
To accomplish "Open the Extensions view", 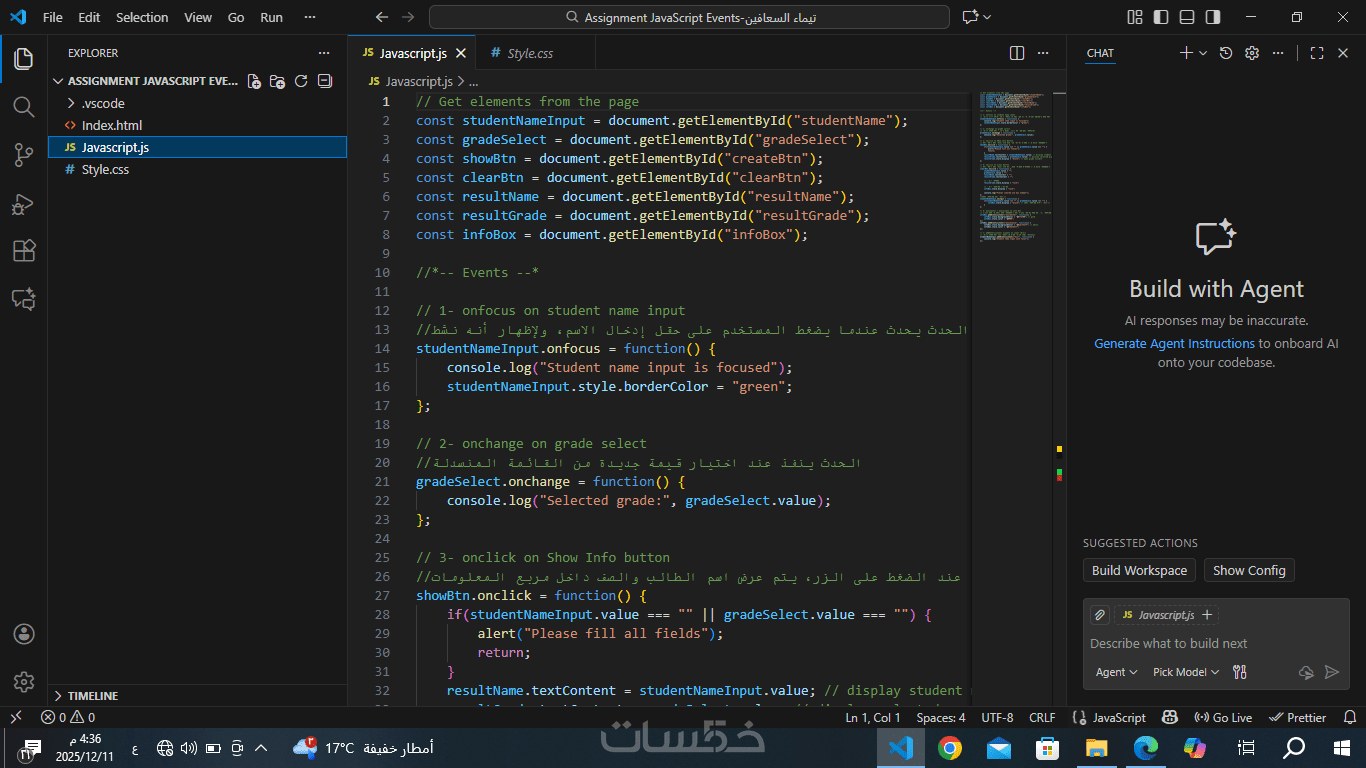I will [x=23, y=251].
